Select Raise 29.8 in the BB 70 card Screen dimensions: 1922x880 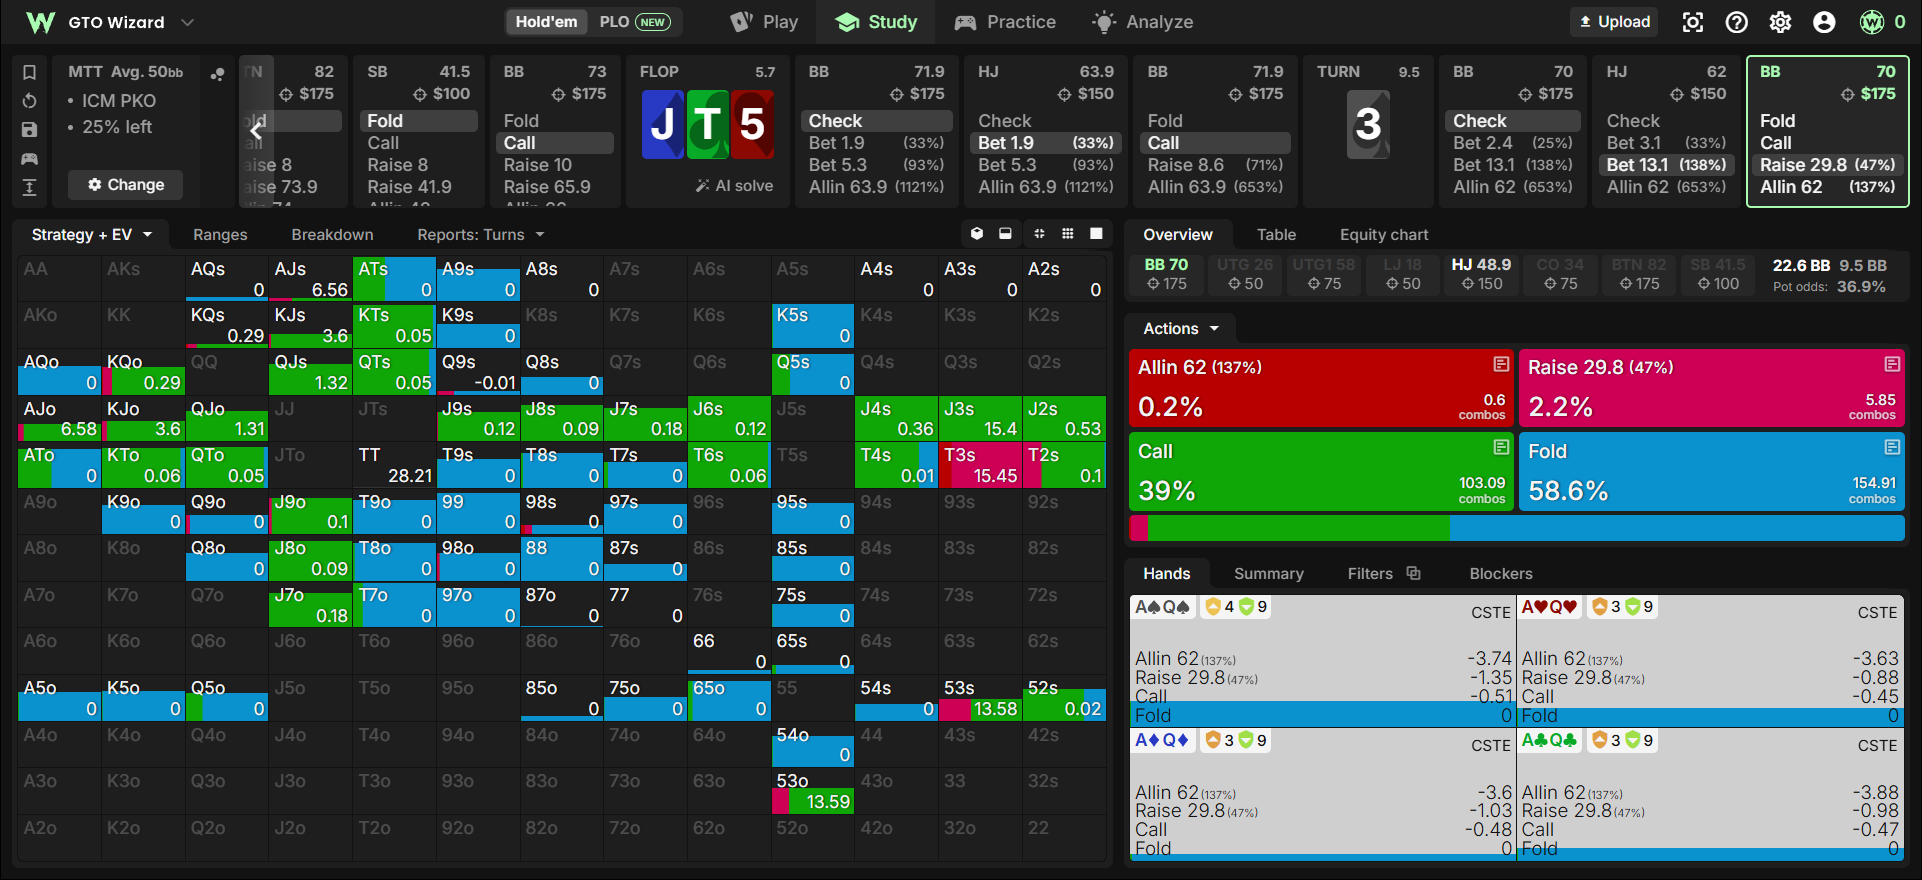click(1827, 165)
